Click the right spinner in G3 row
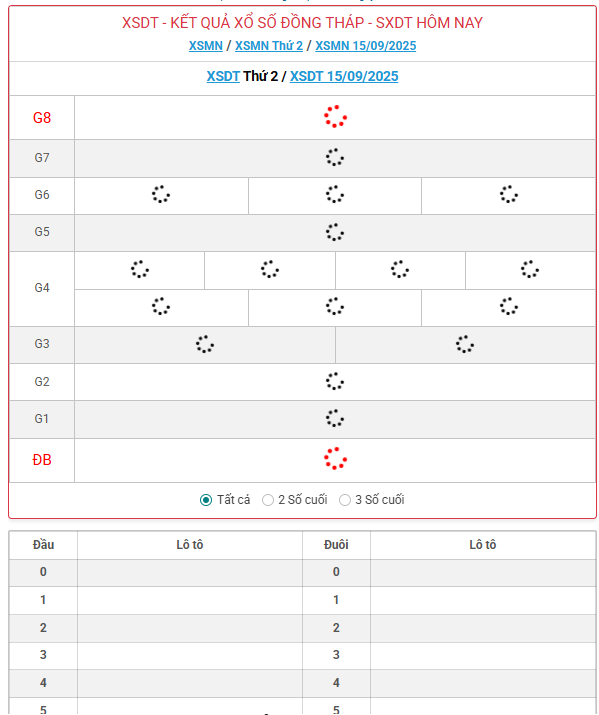The width and height of the screenshot is (599, 715). (465, 344)
